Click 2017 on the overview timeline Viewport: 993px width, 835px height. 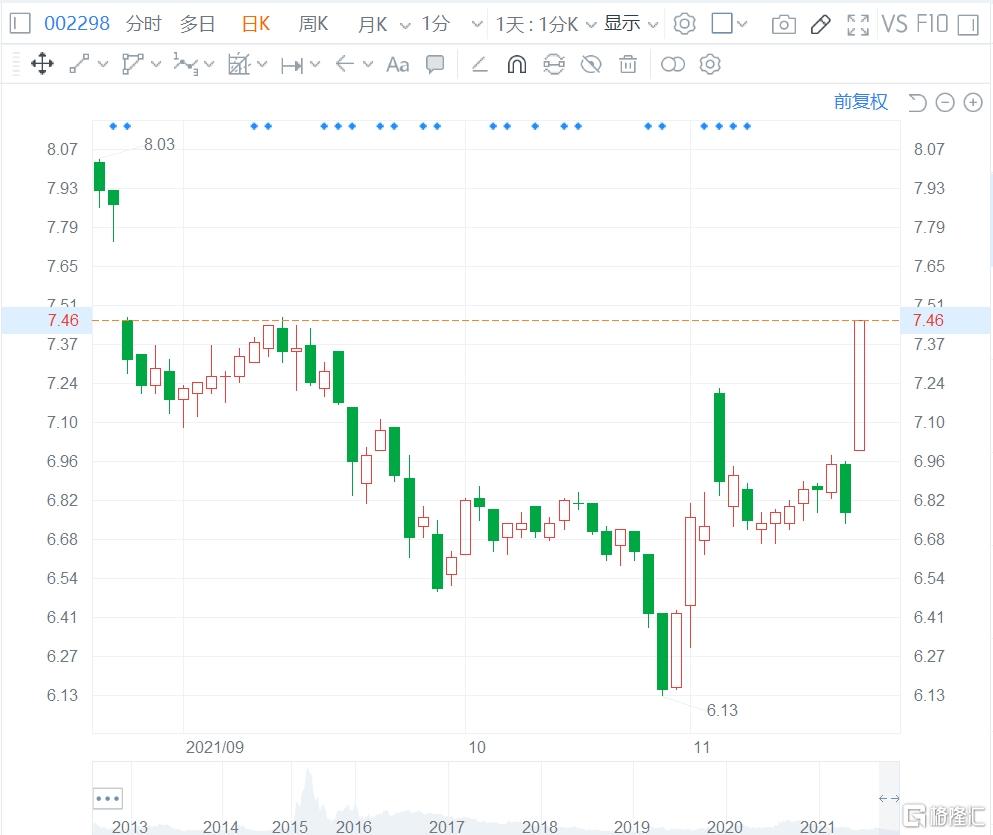446,826
